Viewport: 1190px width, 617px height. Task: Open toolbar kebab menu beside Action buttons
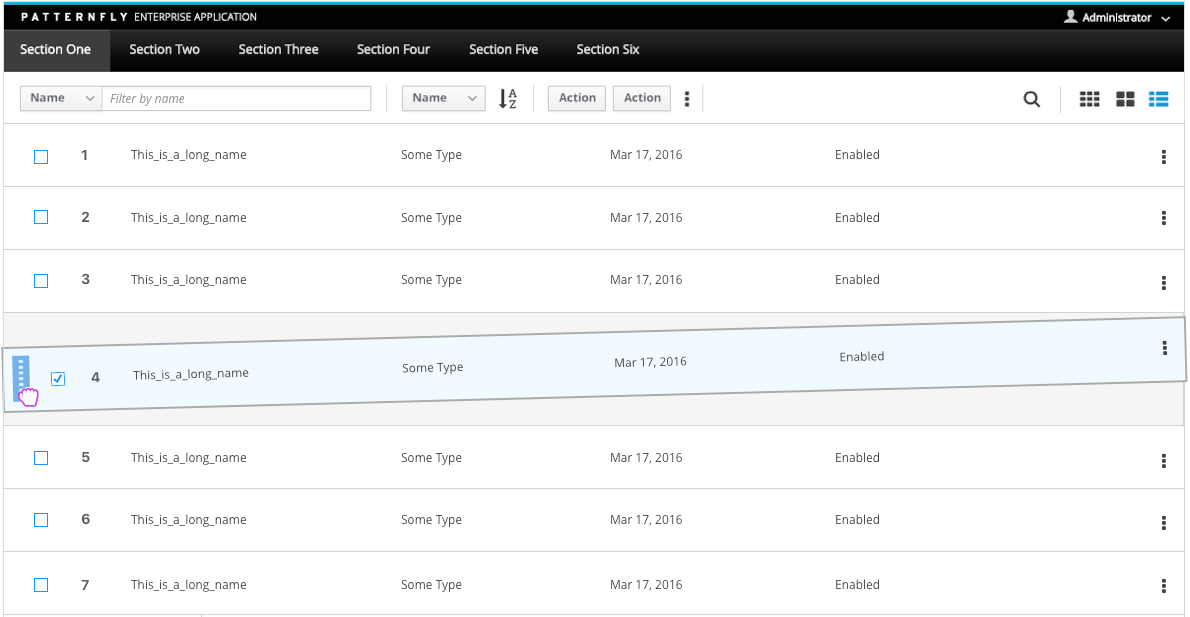(687, 99)
